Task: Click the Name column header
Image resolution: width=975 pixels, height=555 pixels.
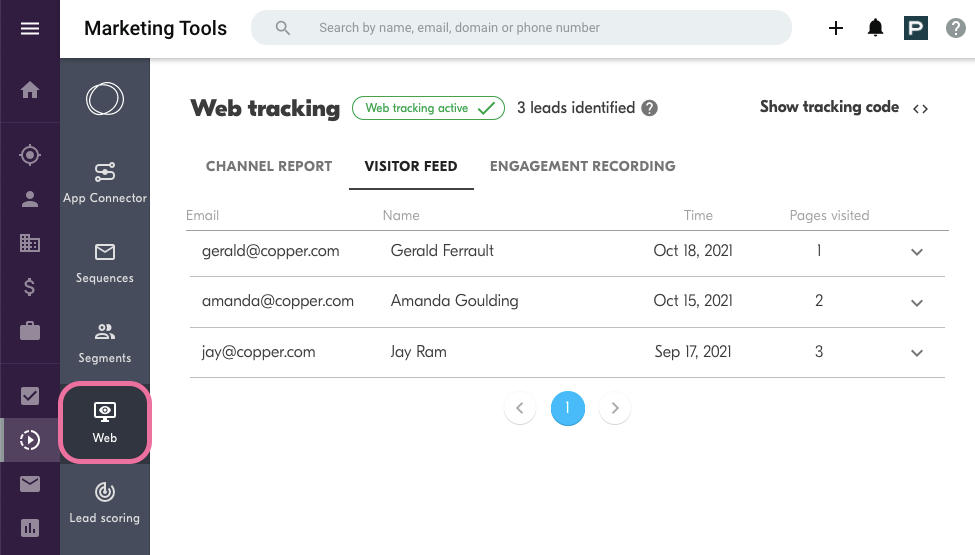Action: 401,215
